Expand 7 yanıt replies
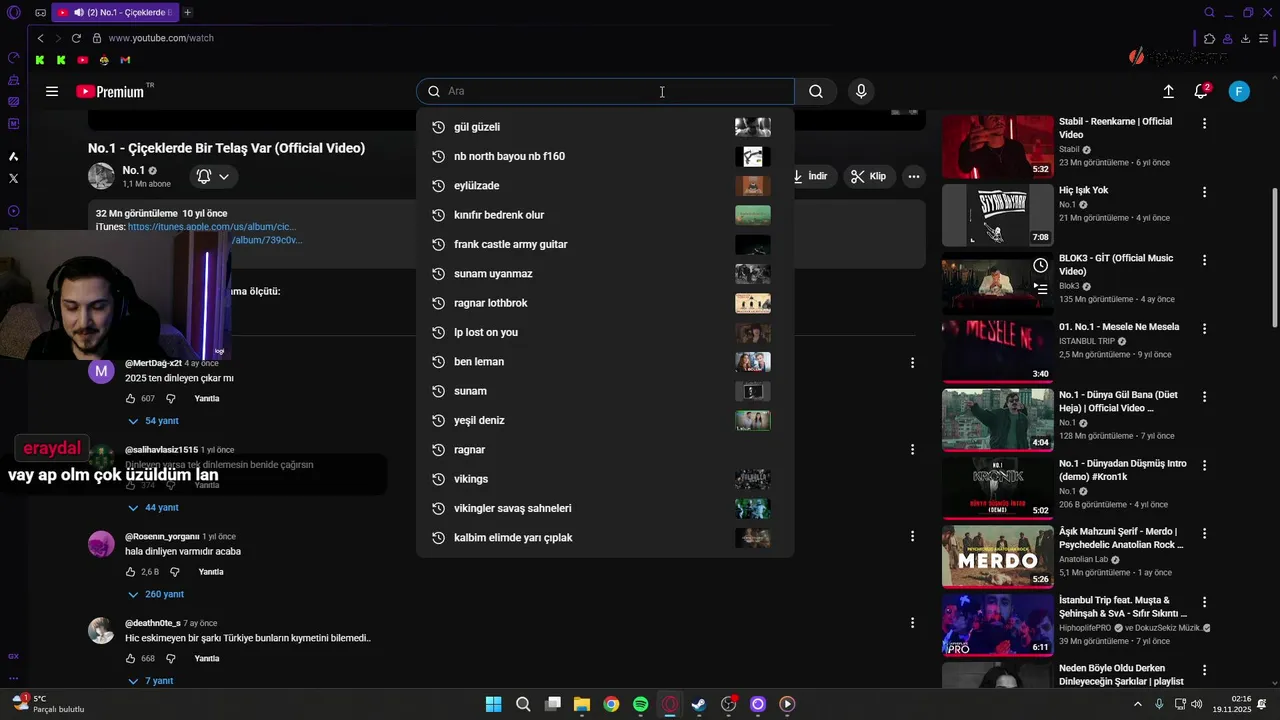The height and width of the screenshot is (720, 1280). coord(150,681)
